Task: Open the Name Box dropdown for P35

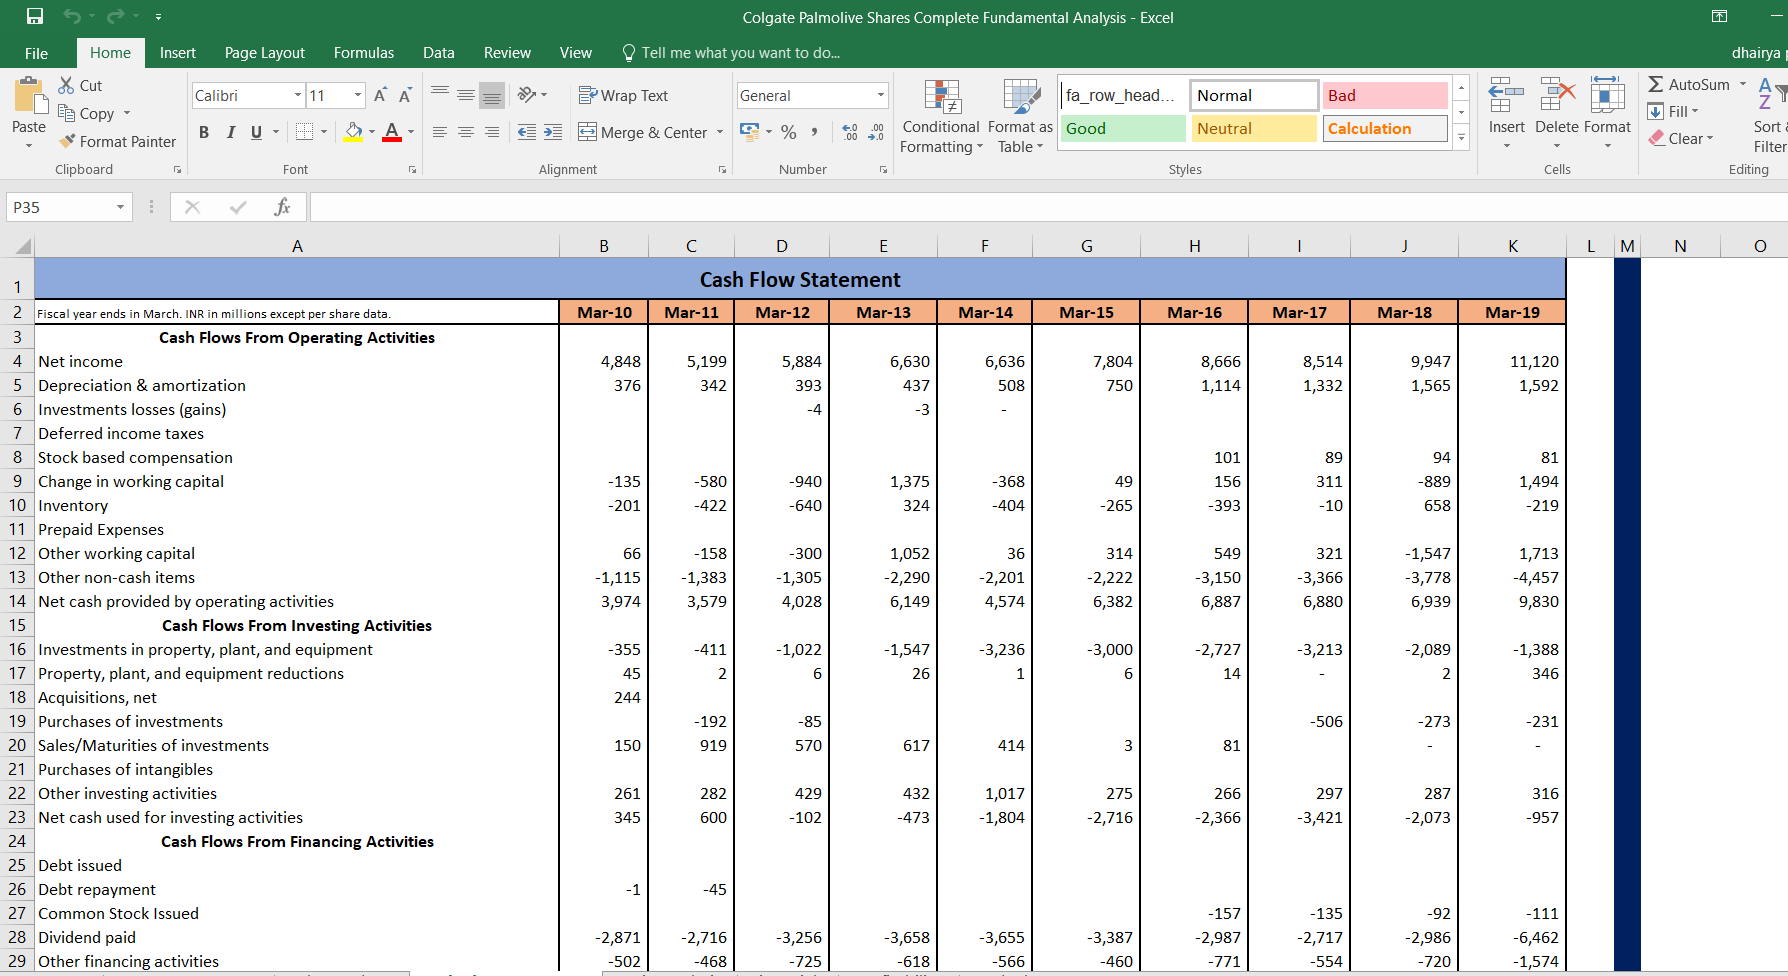Action: tap(120, 207)
